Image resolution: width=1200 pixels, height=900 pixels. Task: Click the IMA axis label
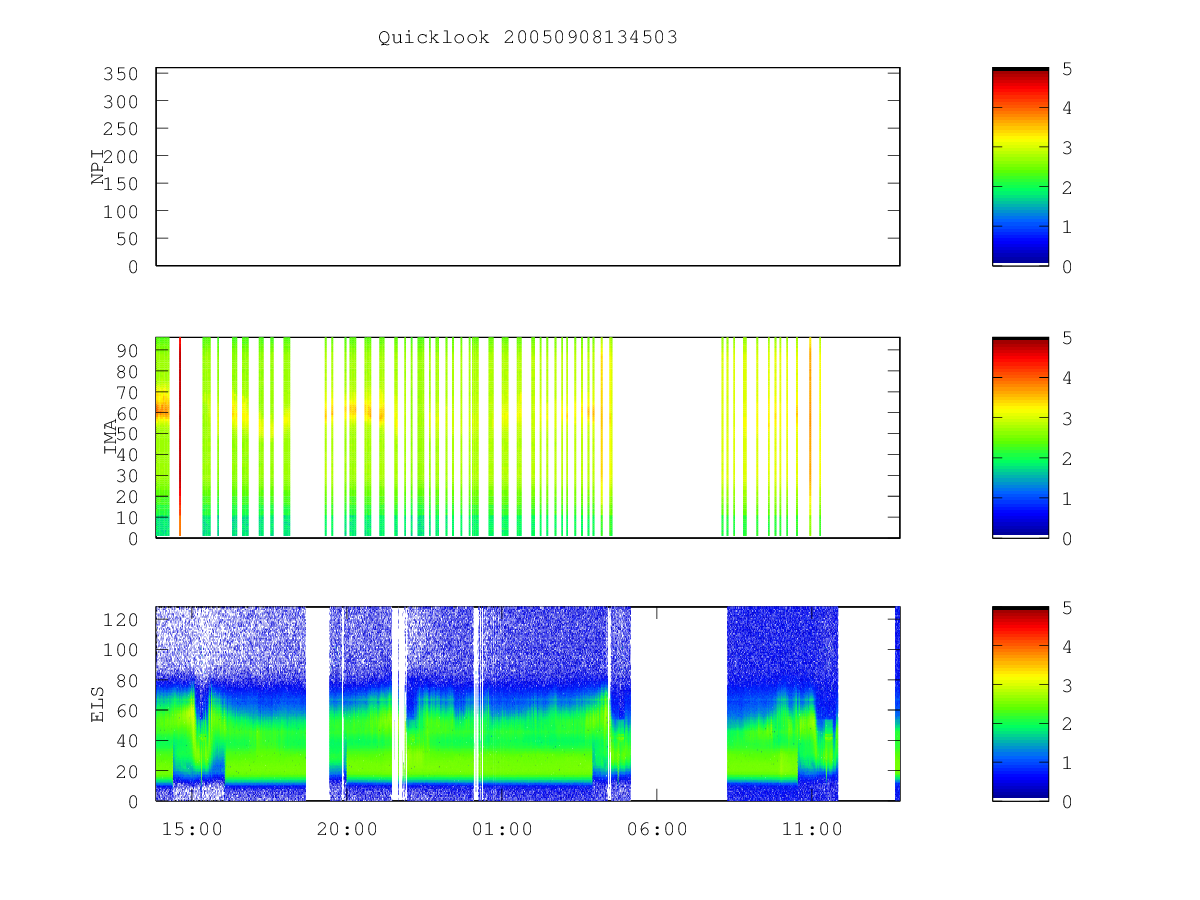[111, 437]
